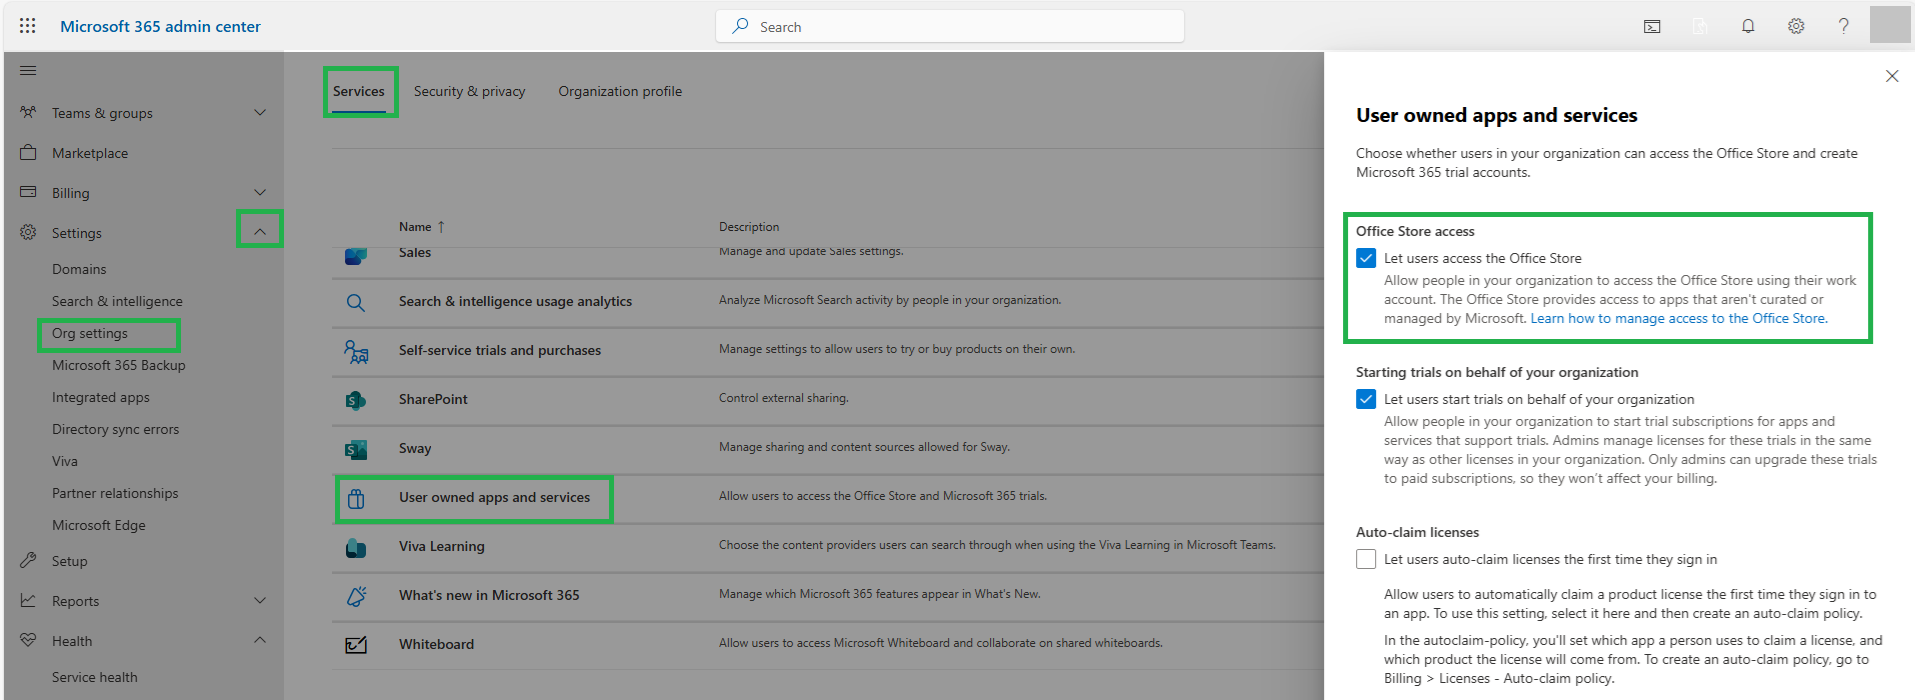Open Microsoft Edge in sidebar

[x=99, y=525]
